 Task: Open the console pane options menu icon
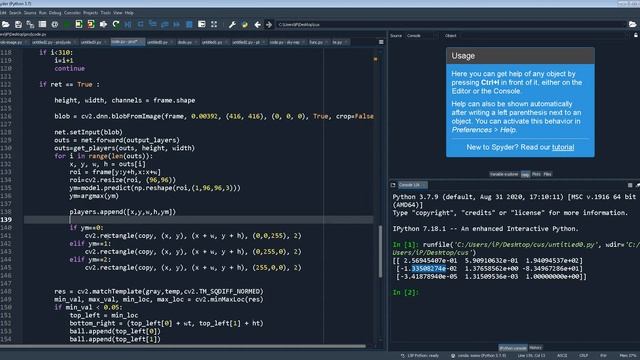(x=630, y=185)
